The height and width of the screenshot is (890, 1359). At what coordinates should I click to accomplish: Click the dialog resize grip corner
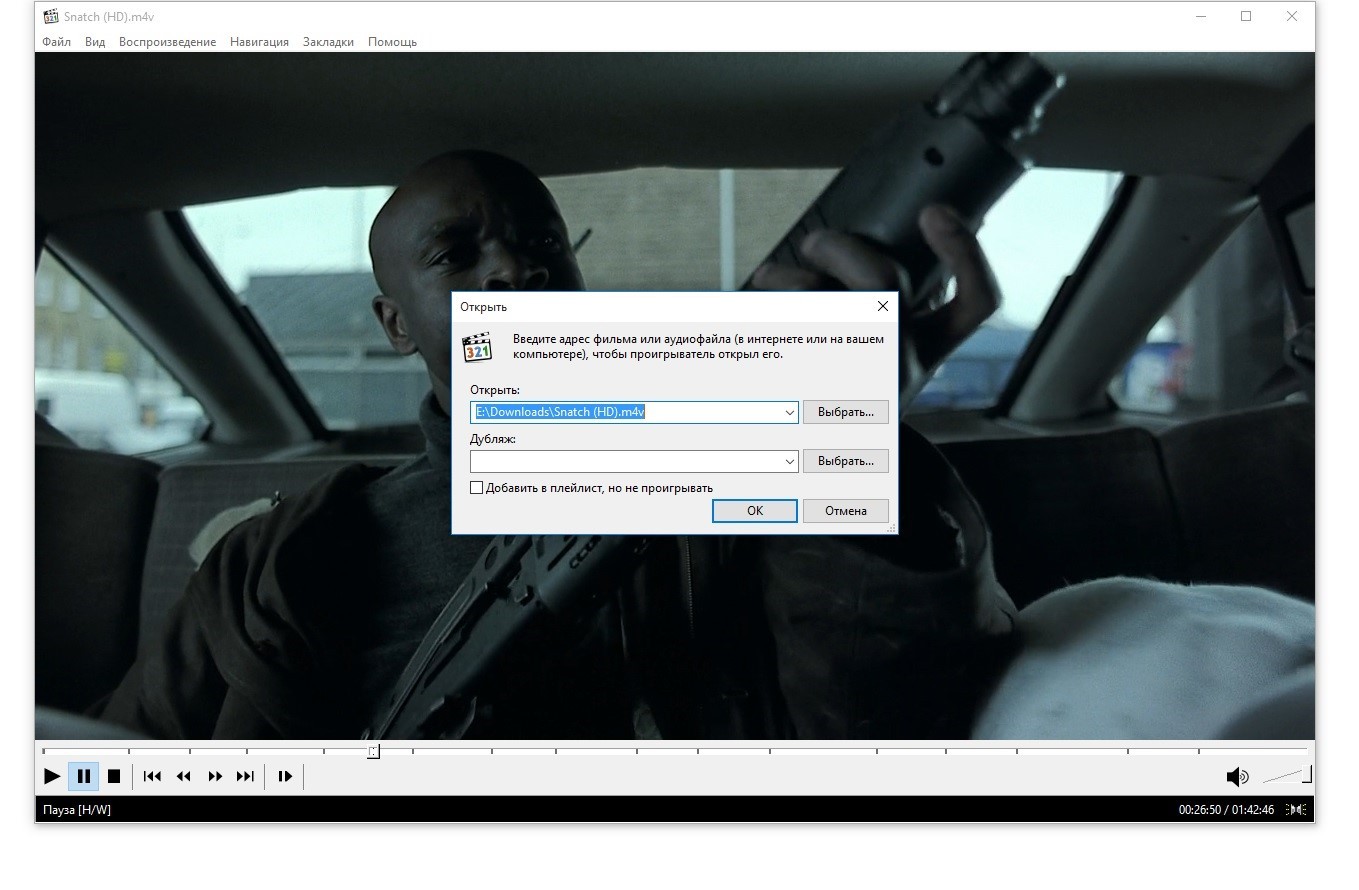(x=891, y=528)
